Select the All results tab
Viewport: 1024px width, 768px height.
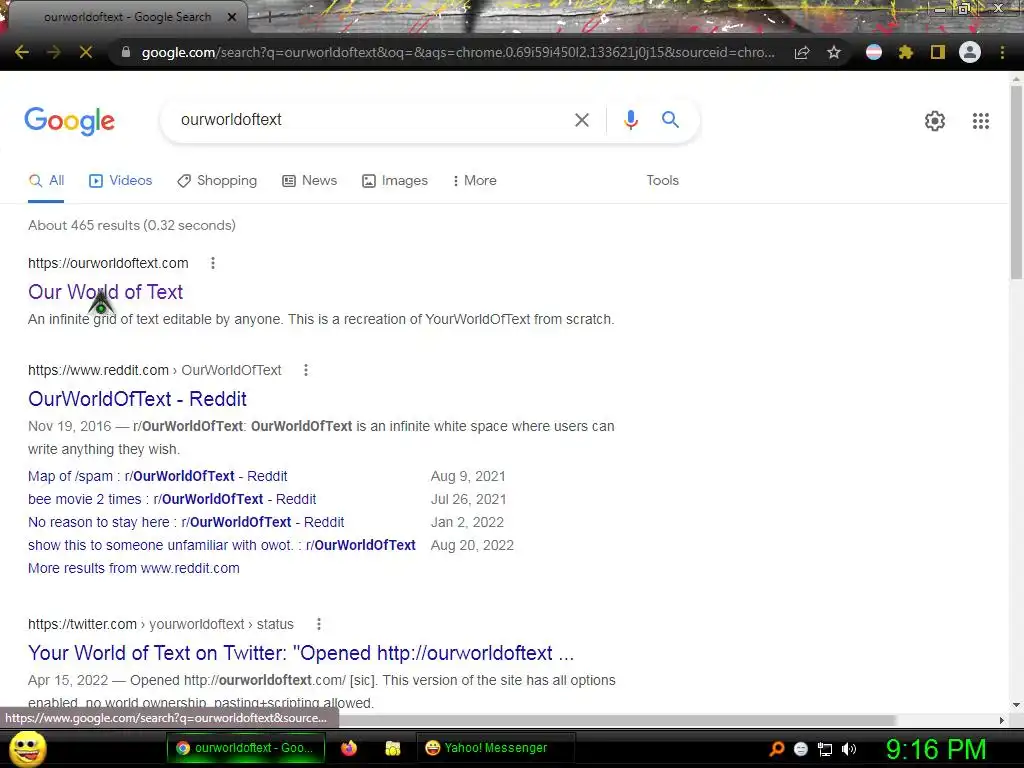[46, 181]
